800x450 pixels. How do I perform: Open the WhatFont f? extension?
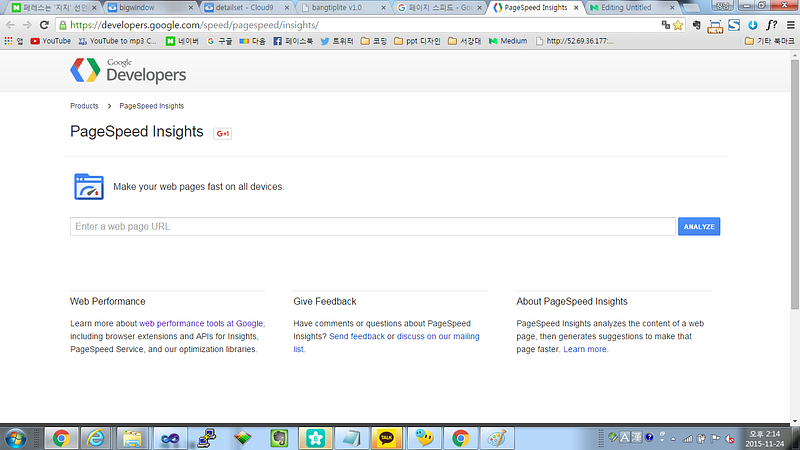tap(771, 25)
